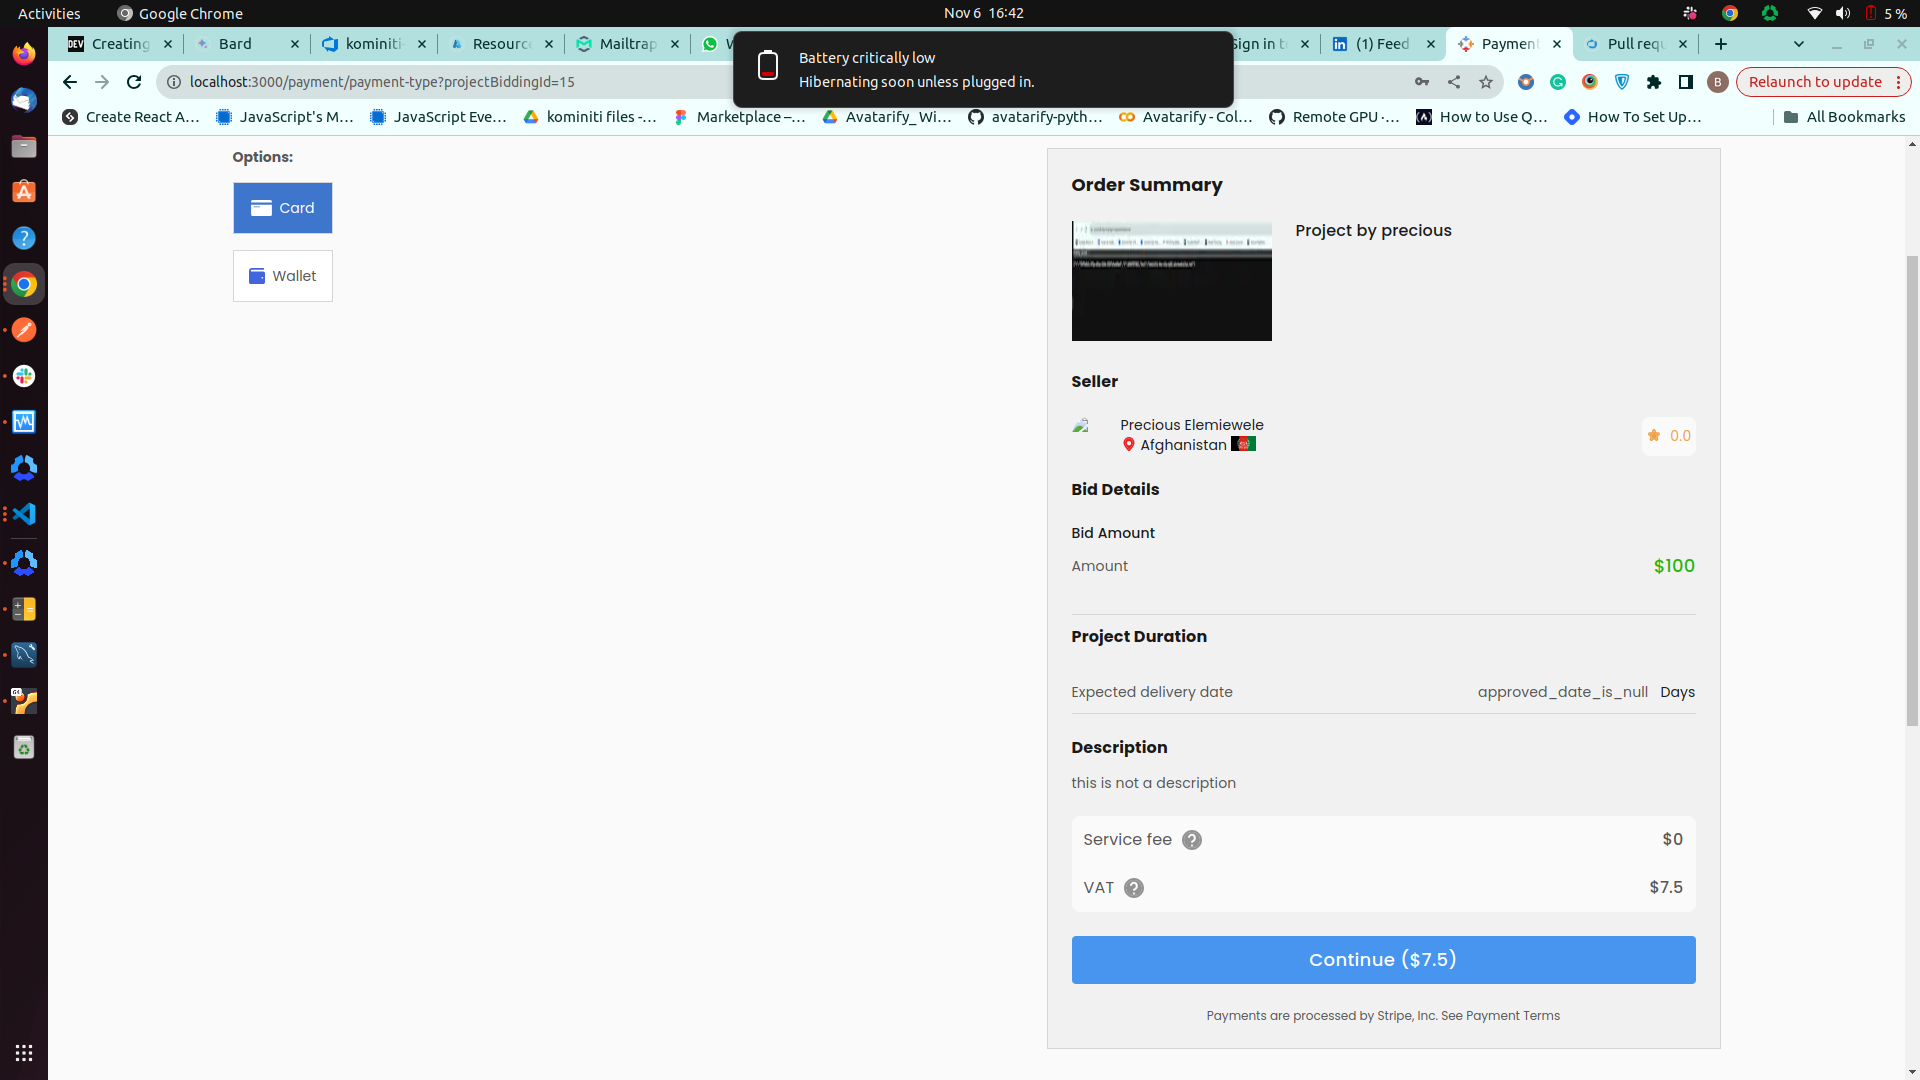The width and height of the screenshot is (1920, 1080).
Task: Click the saved passwords key icon
Action: click(x=1421, y=82)
